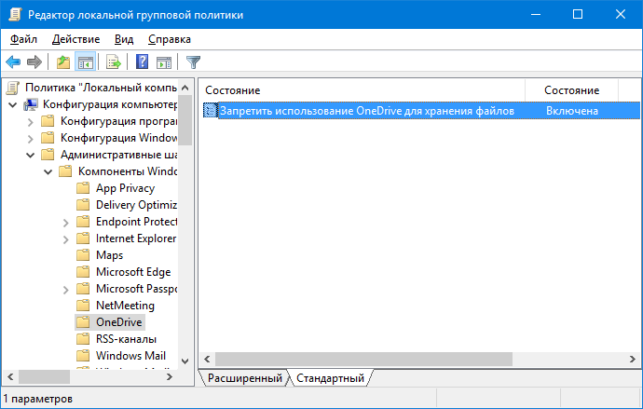Viewport: 643px width, 409px height.
Task: Switch to the Расширенный tab
Action: click(245, 378)
